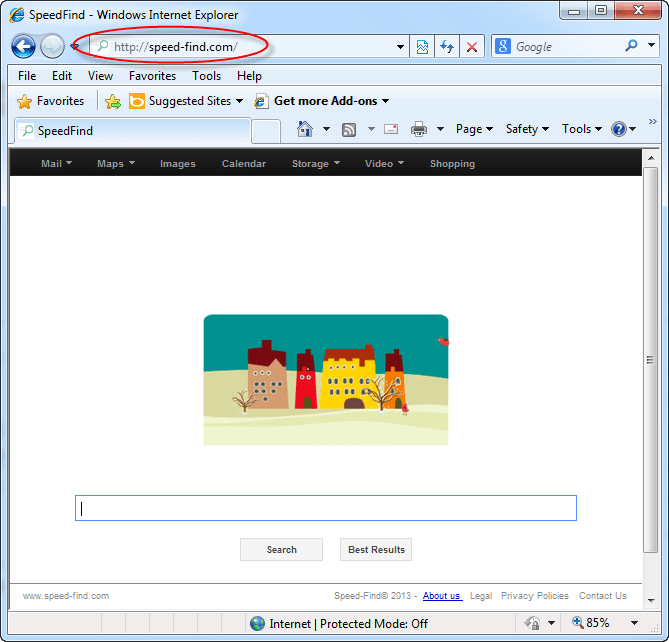Click the Print printer icon
The height and width of the screenshot is (642, 669).
coord(419,129)
